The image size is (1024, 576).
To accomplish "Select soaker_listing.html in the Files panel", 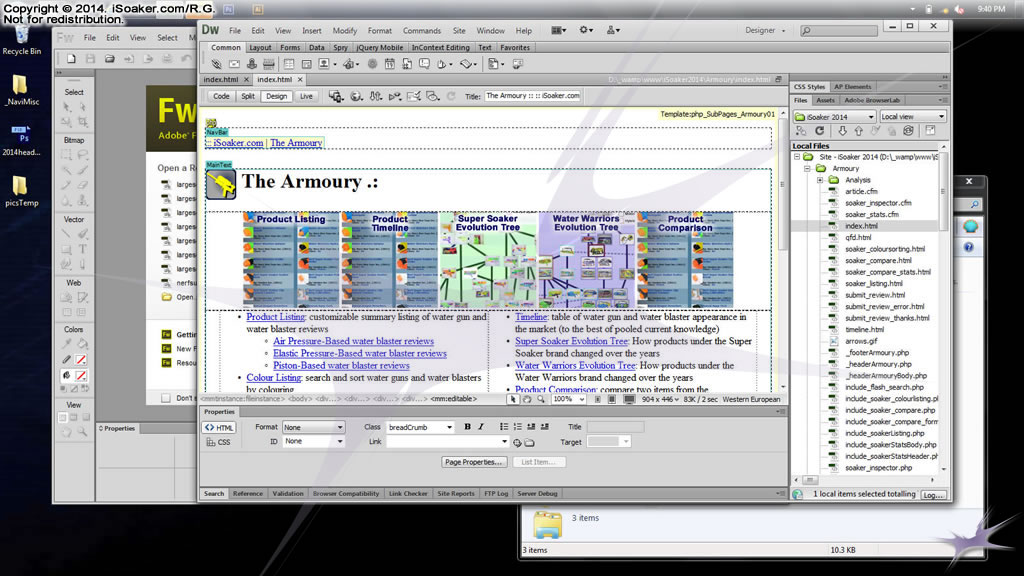I will click(873, 284).
